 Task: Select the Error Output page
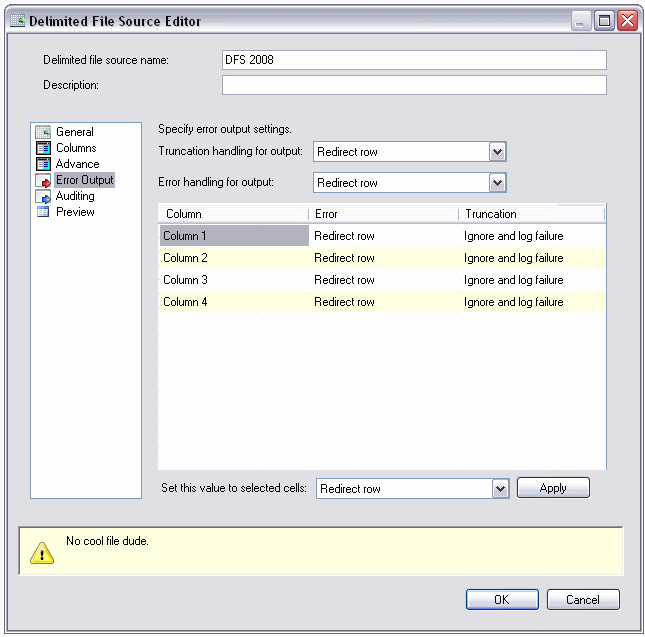[84, 180]
